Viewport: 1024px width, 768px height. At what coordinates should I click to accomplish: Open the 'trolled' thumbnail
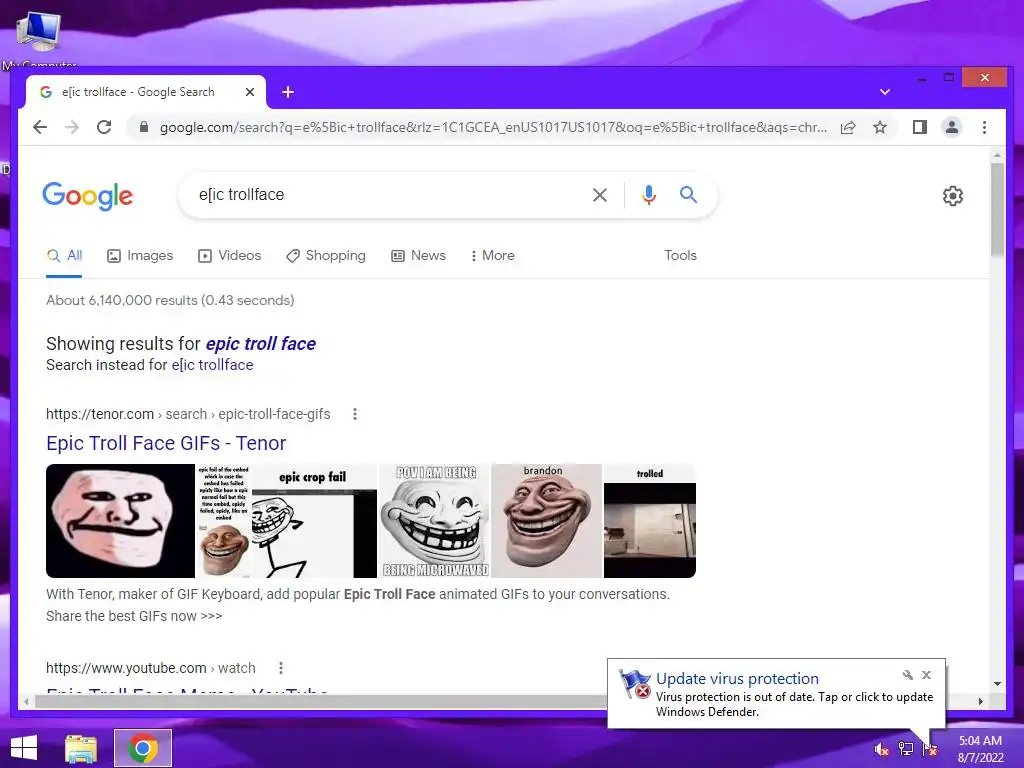pyautogui.click(x=650, y=521)
